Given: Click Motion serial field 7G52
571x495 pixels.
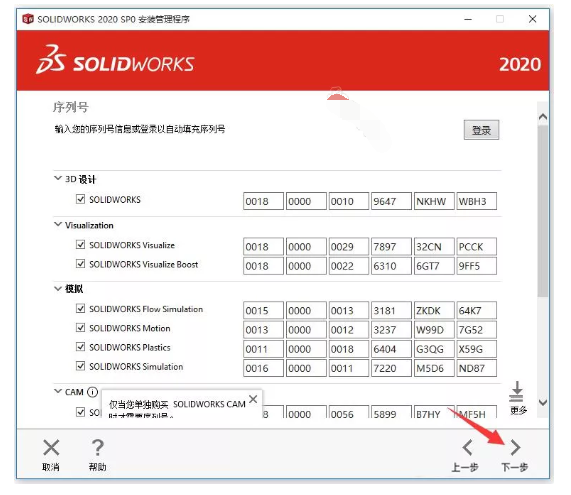Looking at the screenshot, I should coord(476,330).
